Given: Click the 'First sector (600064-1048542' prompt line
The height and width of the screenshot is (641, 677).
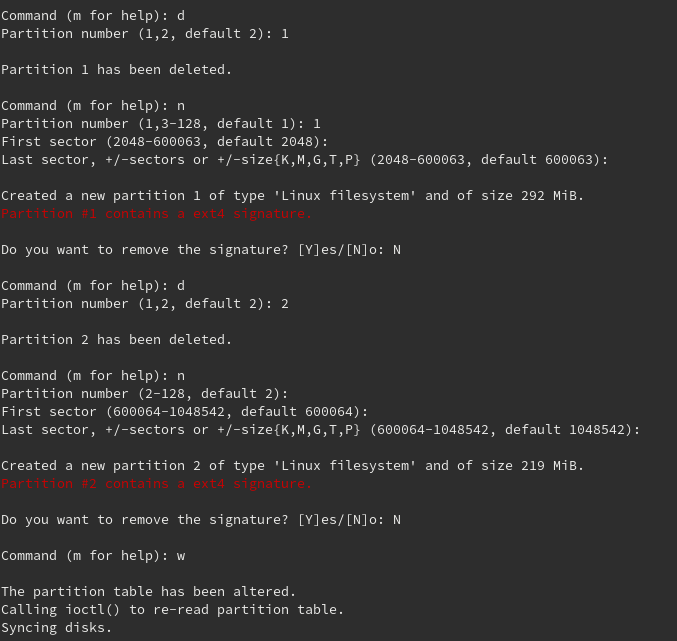Looking at the screenshot, I should (184, 412).
